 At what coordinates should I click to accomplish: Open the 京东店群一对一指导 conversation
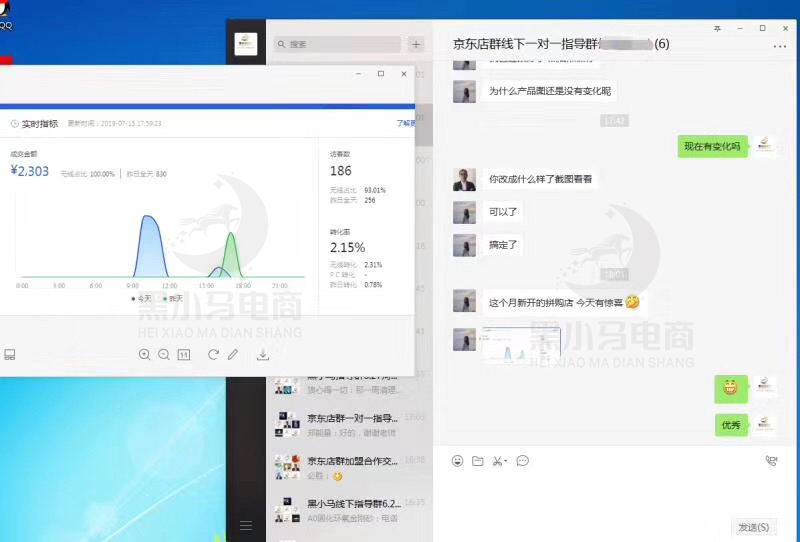click(349, 425)
